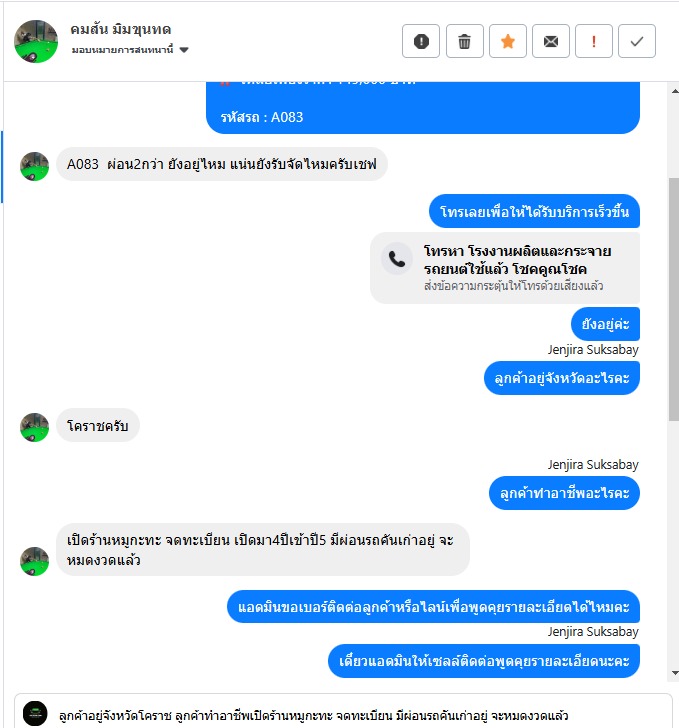Flag conversation with red exclamation icon
Image resolution: width=679 pixels, height=728 pixels.
594,41
